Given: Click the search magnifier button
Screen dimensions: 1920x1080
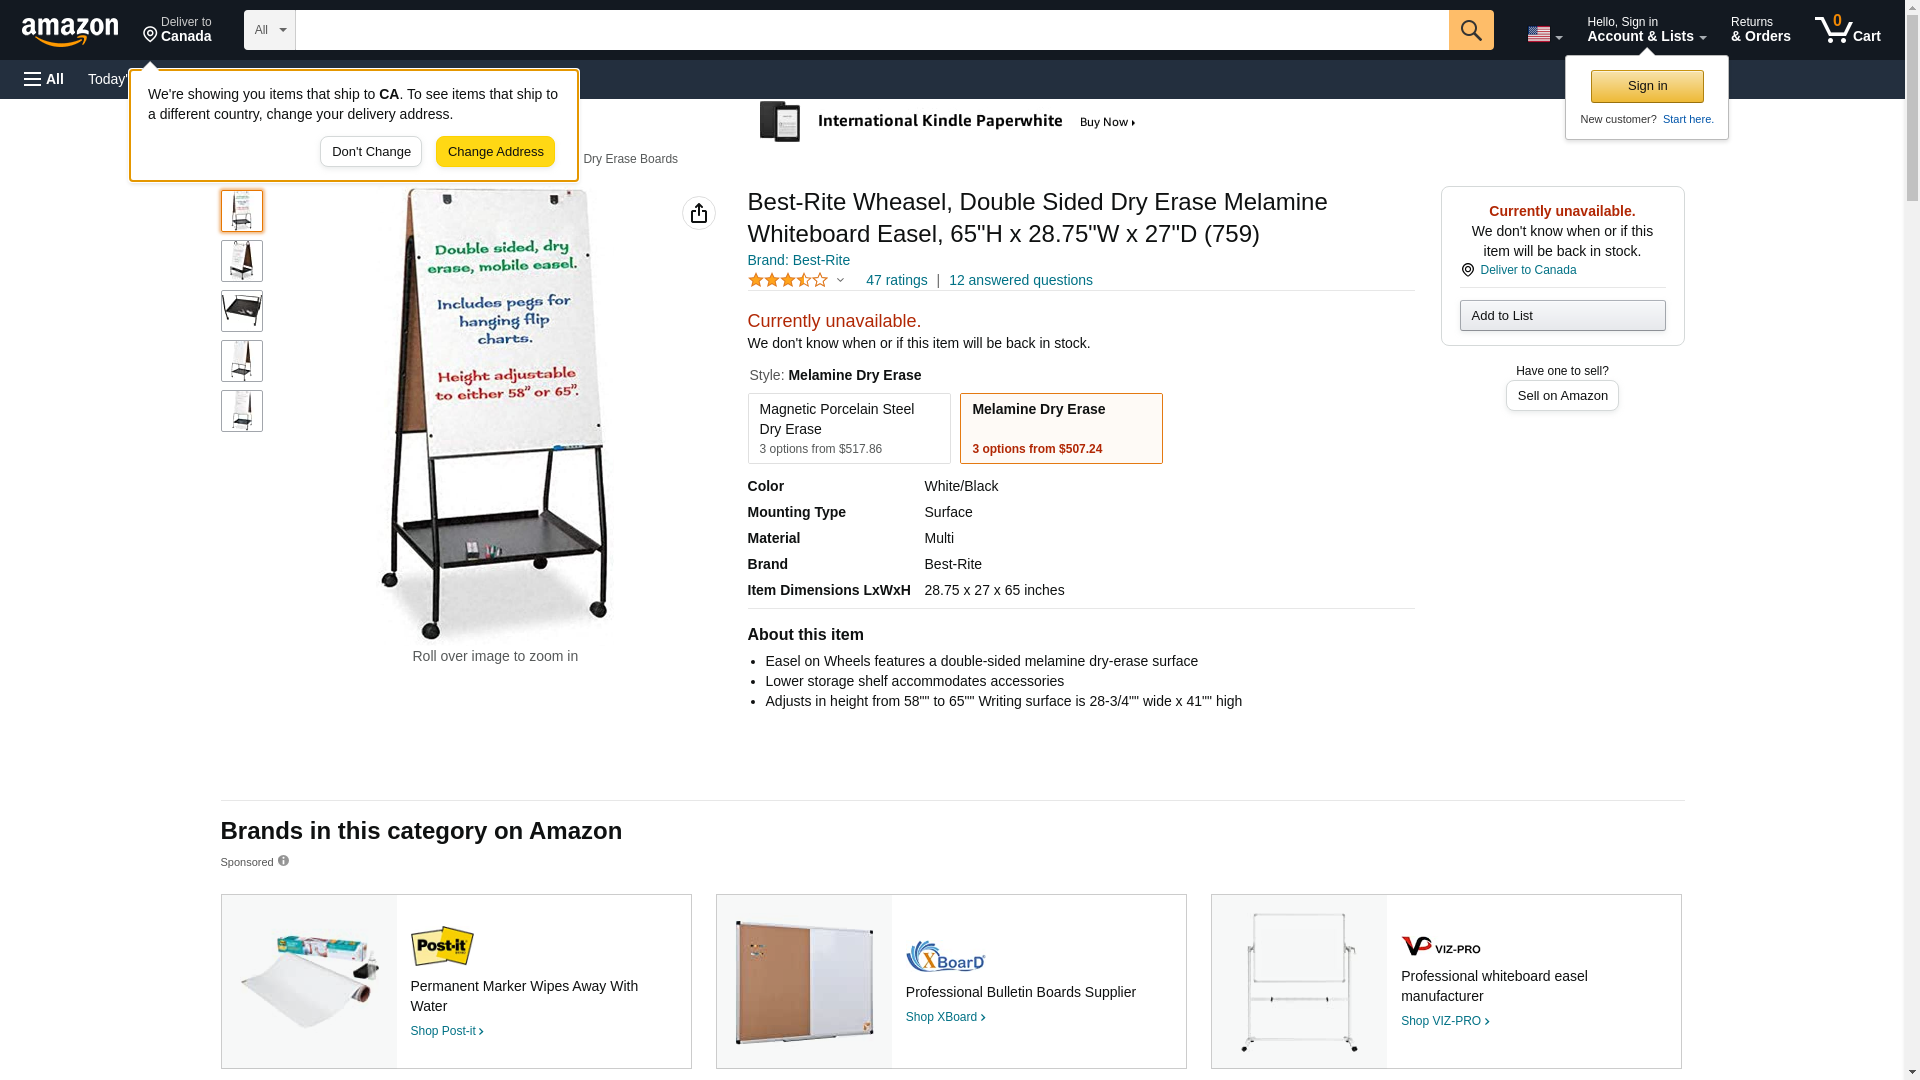Looking at the screenshot, I should pos(1470,30).
